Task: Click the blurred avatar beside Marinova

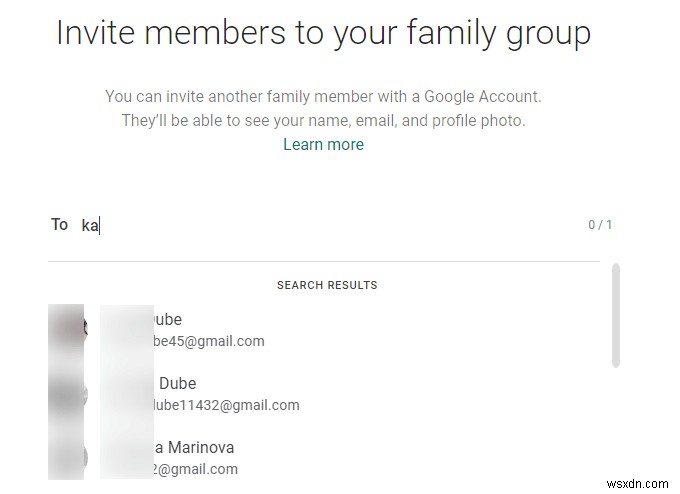Action: point(67,458)
